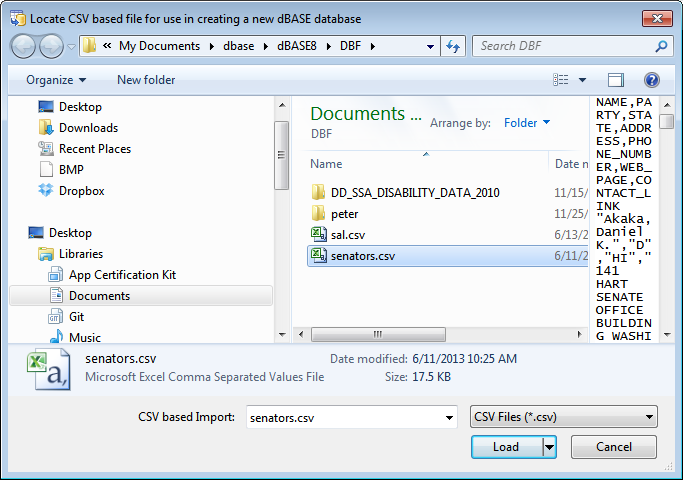Open the Arrange by Folder dropdown
Viewport: 683px width, 480px height.
527,123
